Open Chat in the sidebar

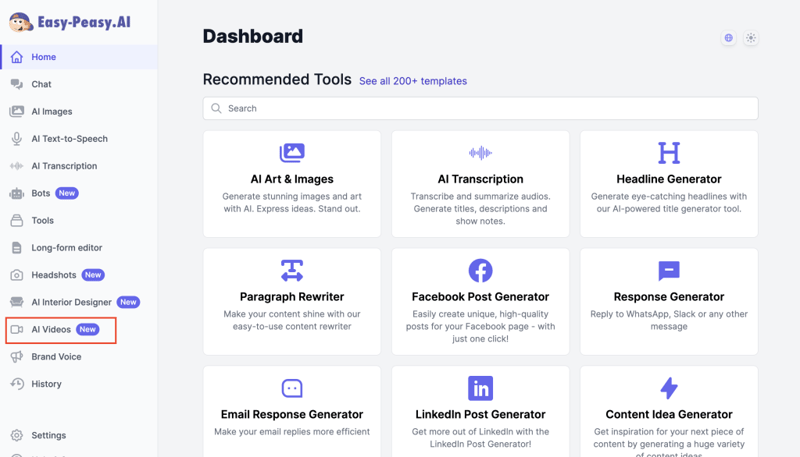[41, 84]
